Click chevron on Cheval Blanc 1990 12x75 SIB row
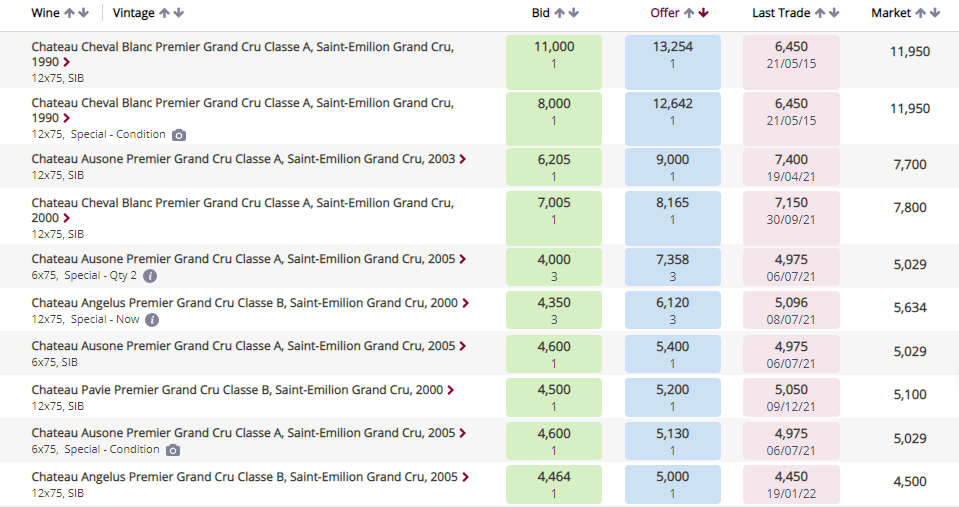959x507 pixels. [x=67, y=62]
